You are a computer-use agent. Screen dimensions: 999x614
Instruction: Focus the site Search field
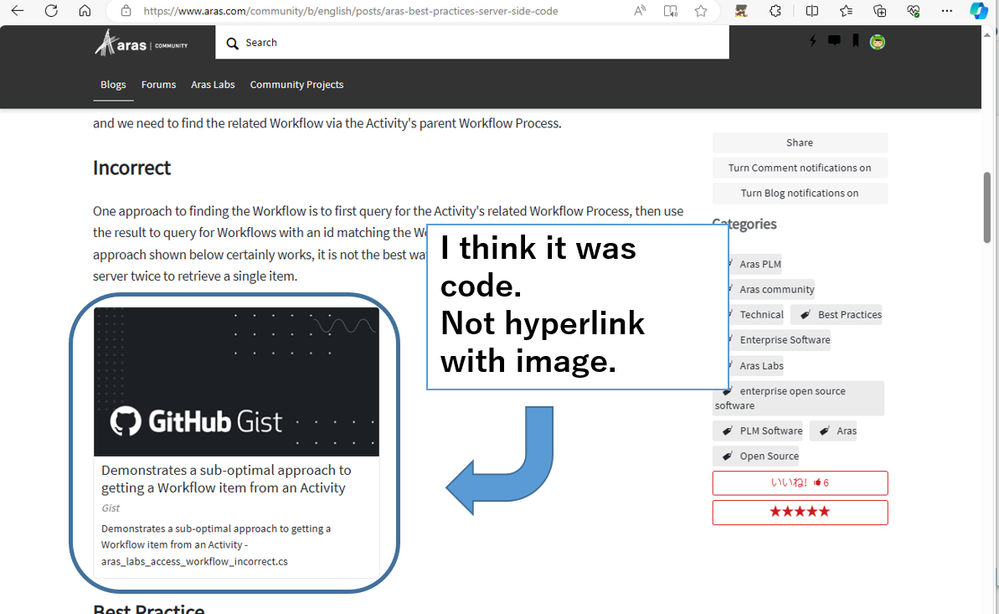coord(472,43)
